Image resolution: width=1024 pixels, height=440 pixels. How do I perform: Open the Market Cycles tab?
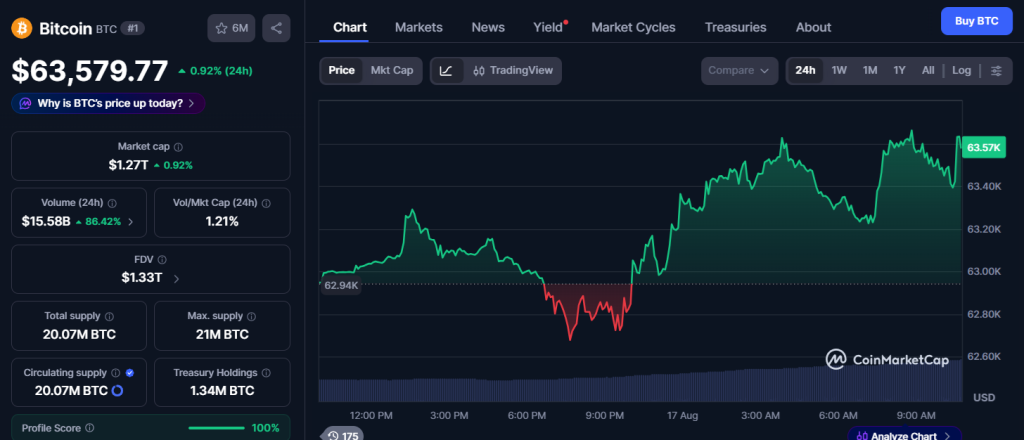coord(633,27)
